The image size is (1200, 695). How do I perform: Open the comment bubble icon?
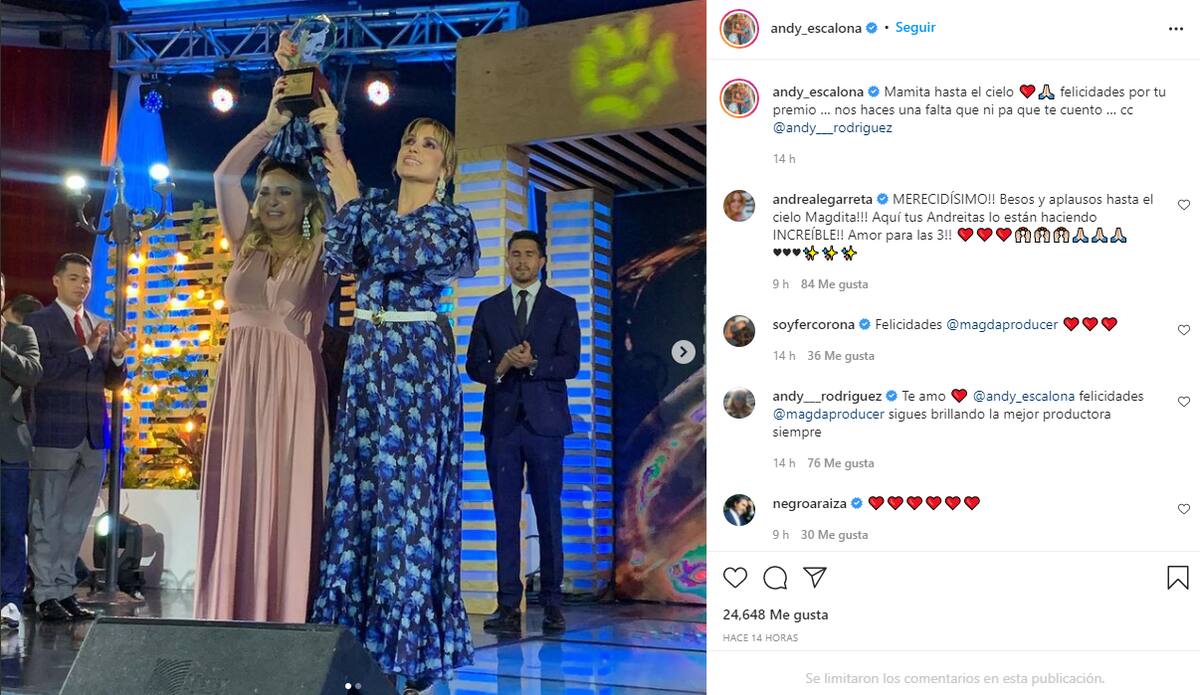tap(775, 577)
